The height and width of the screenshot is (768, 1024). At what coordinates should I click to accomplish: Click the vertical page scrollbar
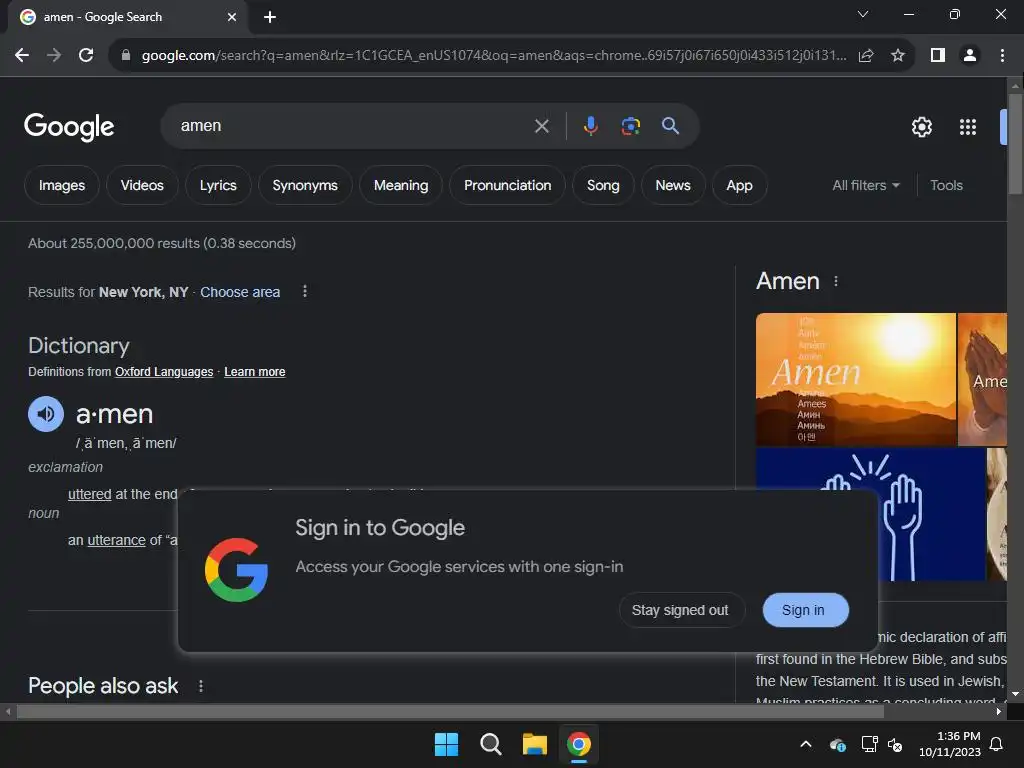1015,144
